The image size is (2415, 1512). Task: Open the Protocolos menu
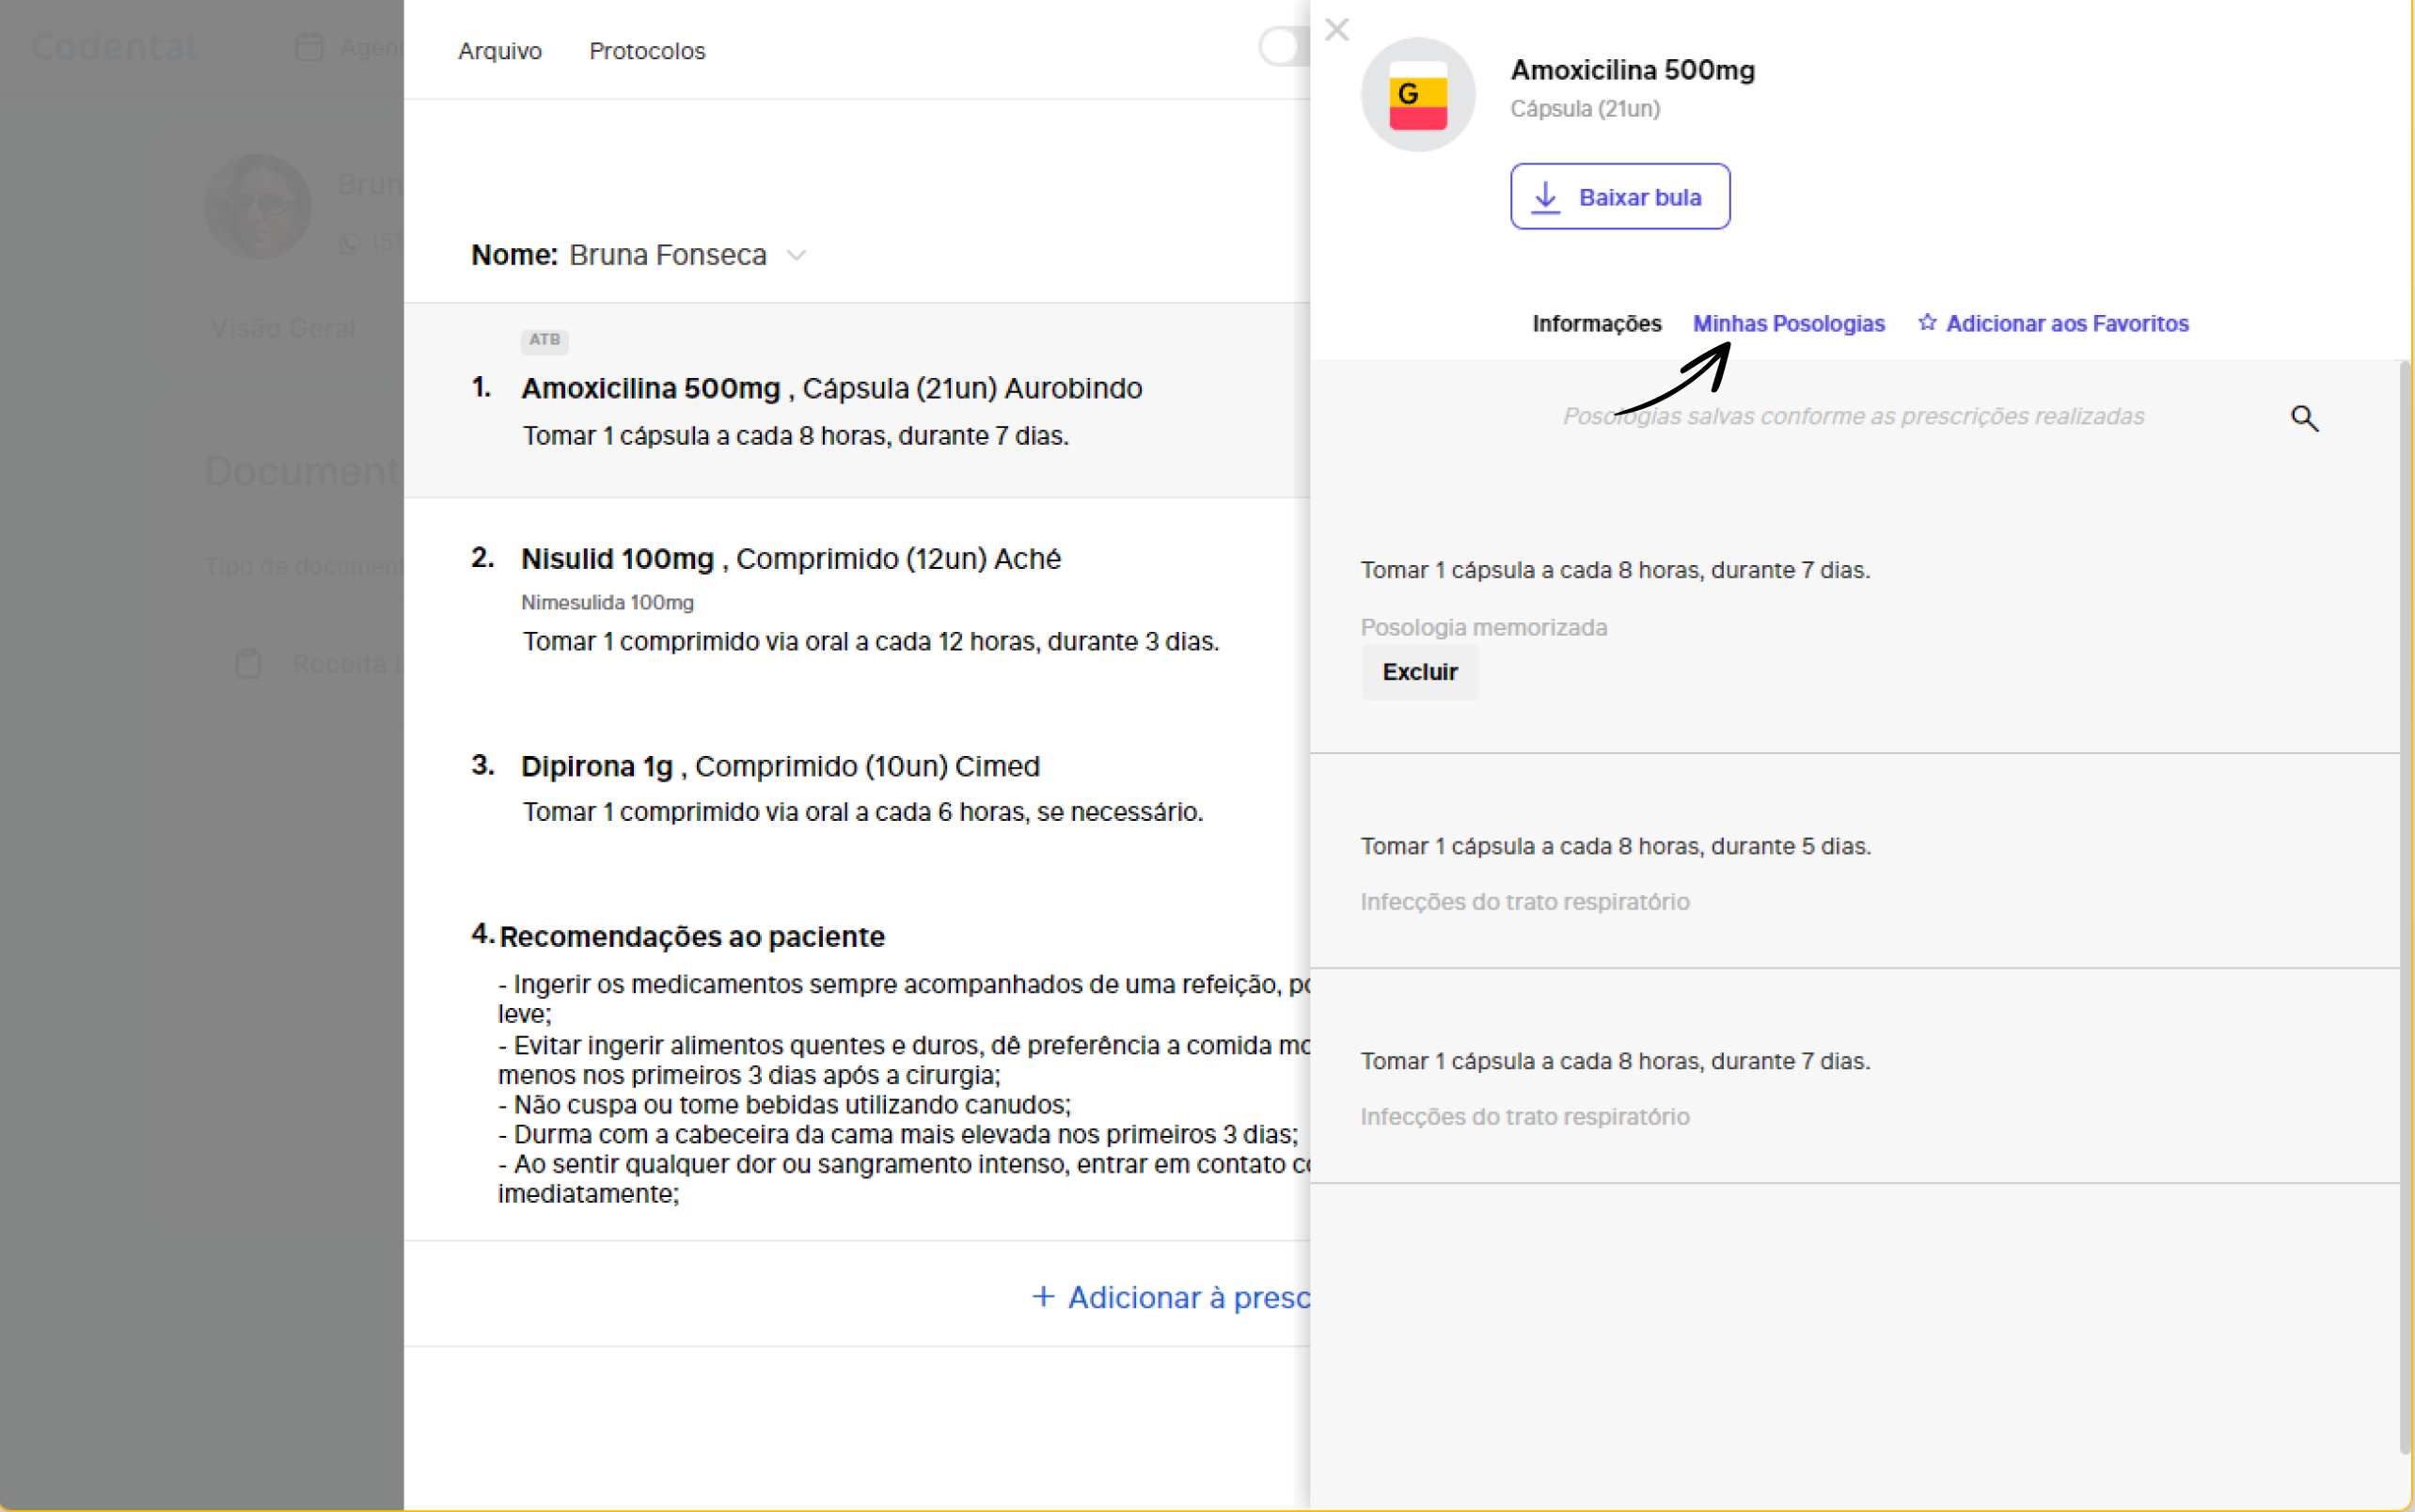coord(647,51)
